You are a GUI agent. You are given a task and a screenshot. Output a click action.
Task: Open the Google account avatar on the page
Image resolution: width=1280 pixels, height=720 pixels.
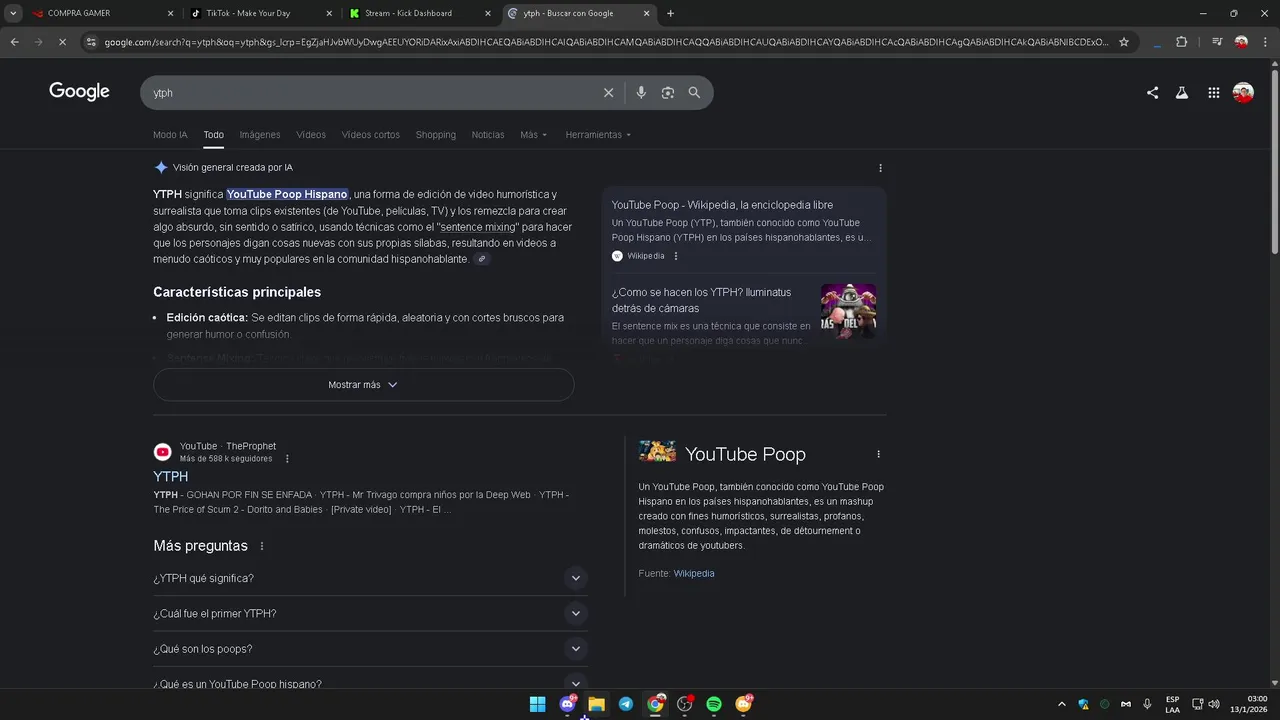tap(1243, 93)
